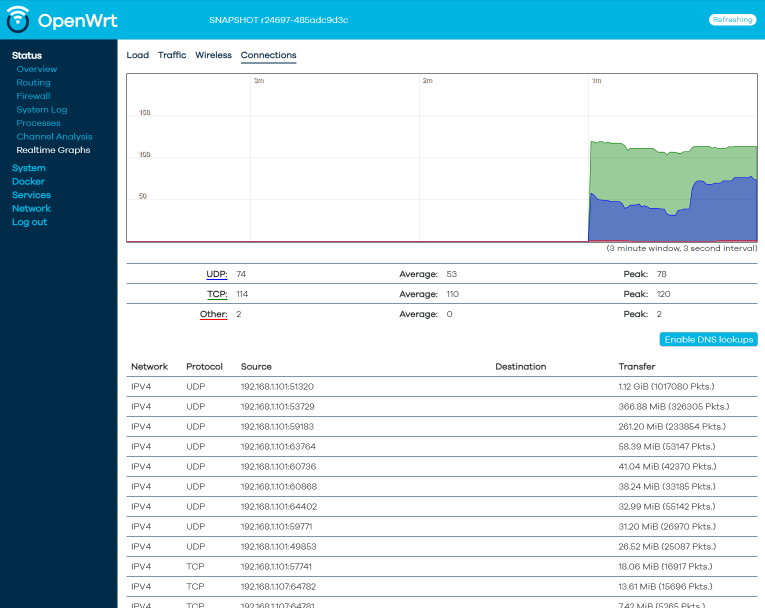Screen dimensions: 765x608
Task: Click Log out in sidebar
Action: point(29,222)
